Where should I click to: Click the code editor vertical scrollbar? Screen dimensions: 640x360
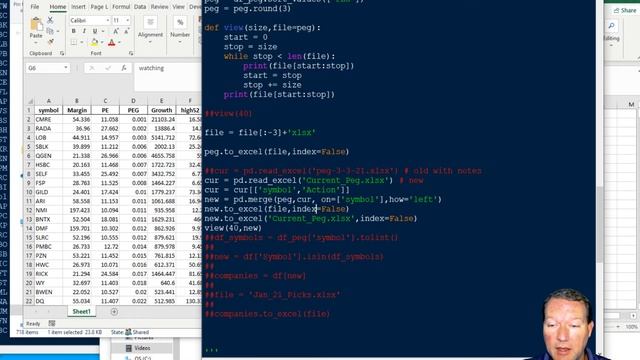pos(599,224)
